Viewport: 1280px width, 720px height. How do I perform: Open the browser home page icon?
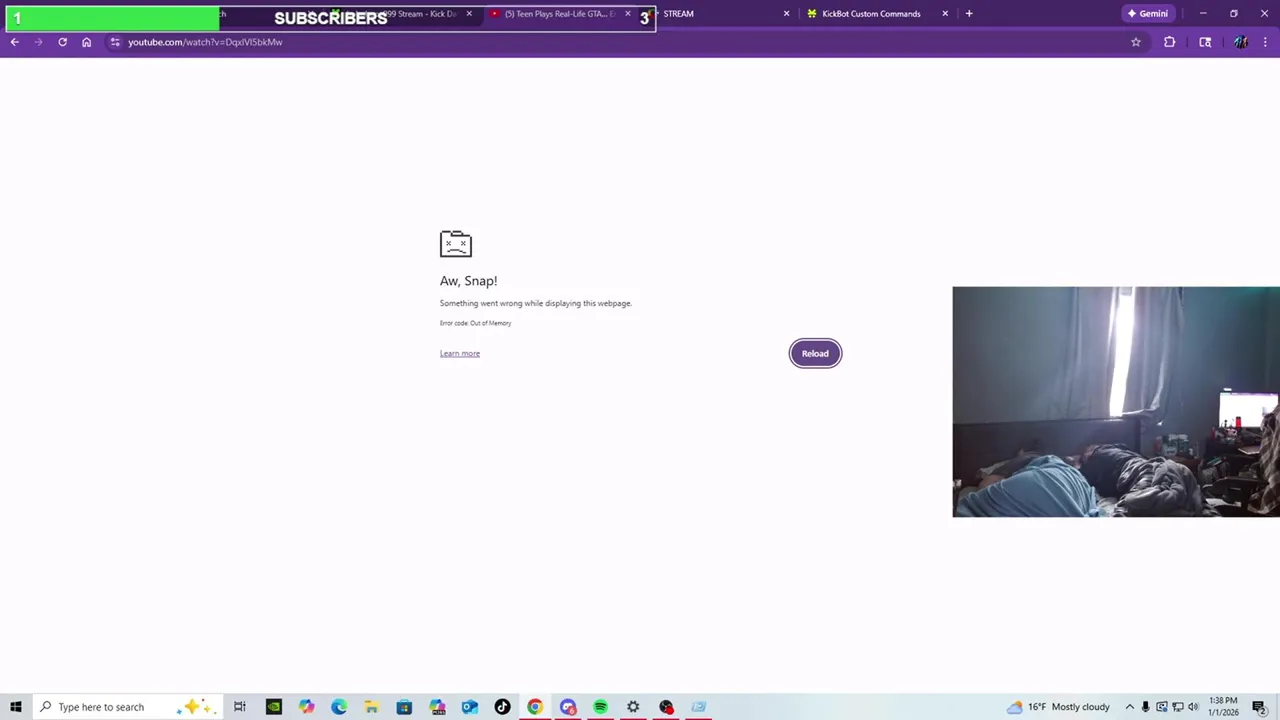pos(86,42)
